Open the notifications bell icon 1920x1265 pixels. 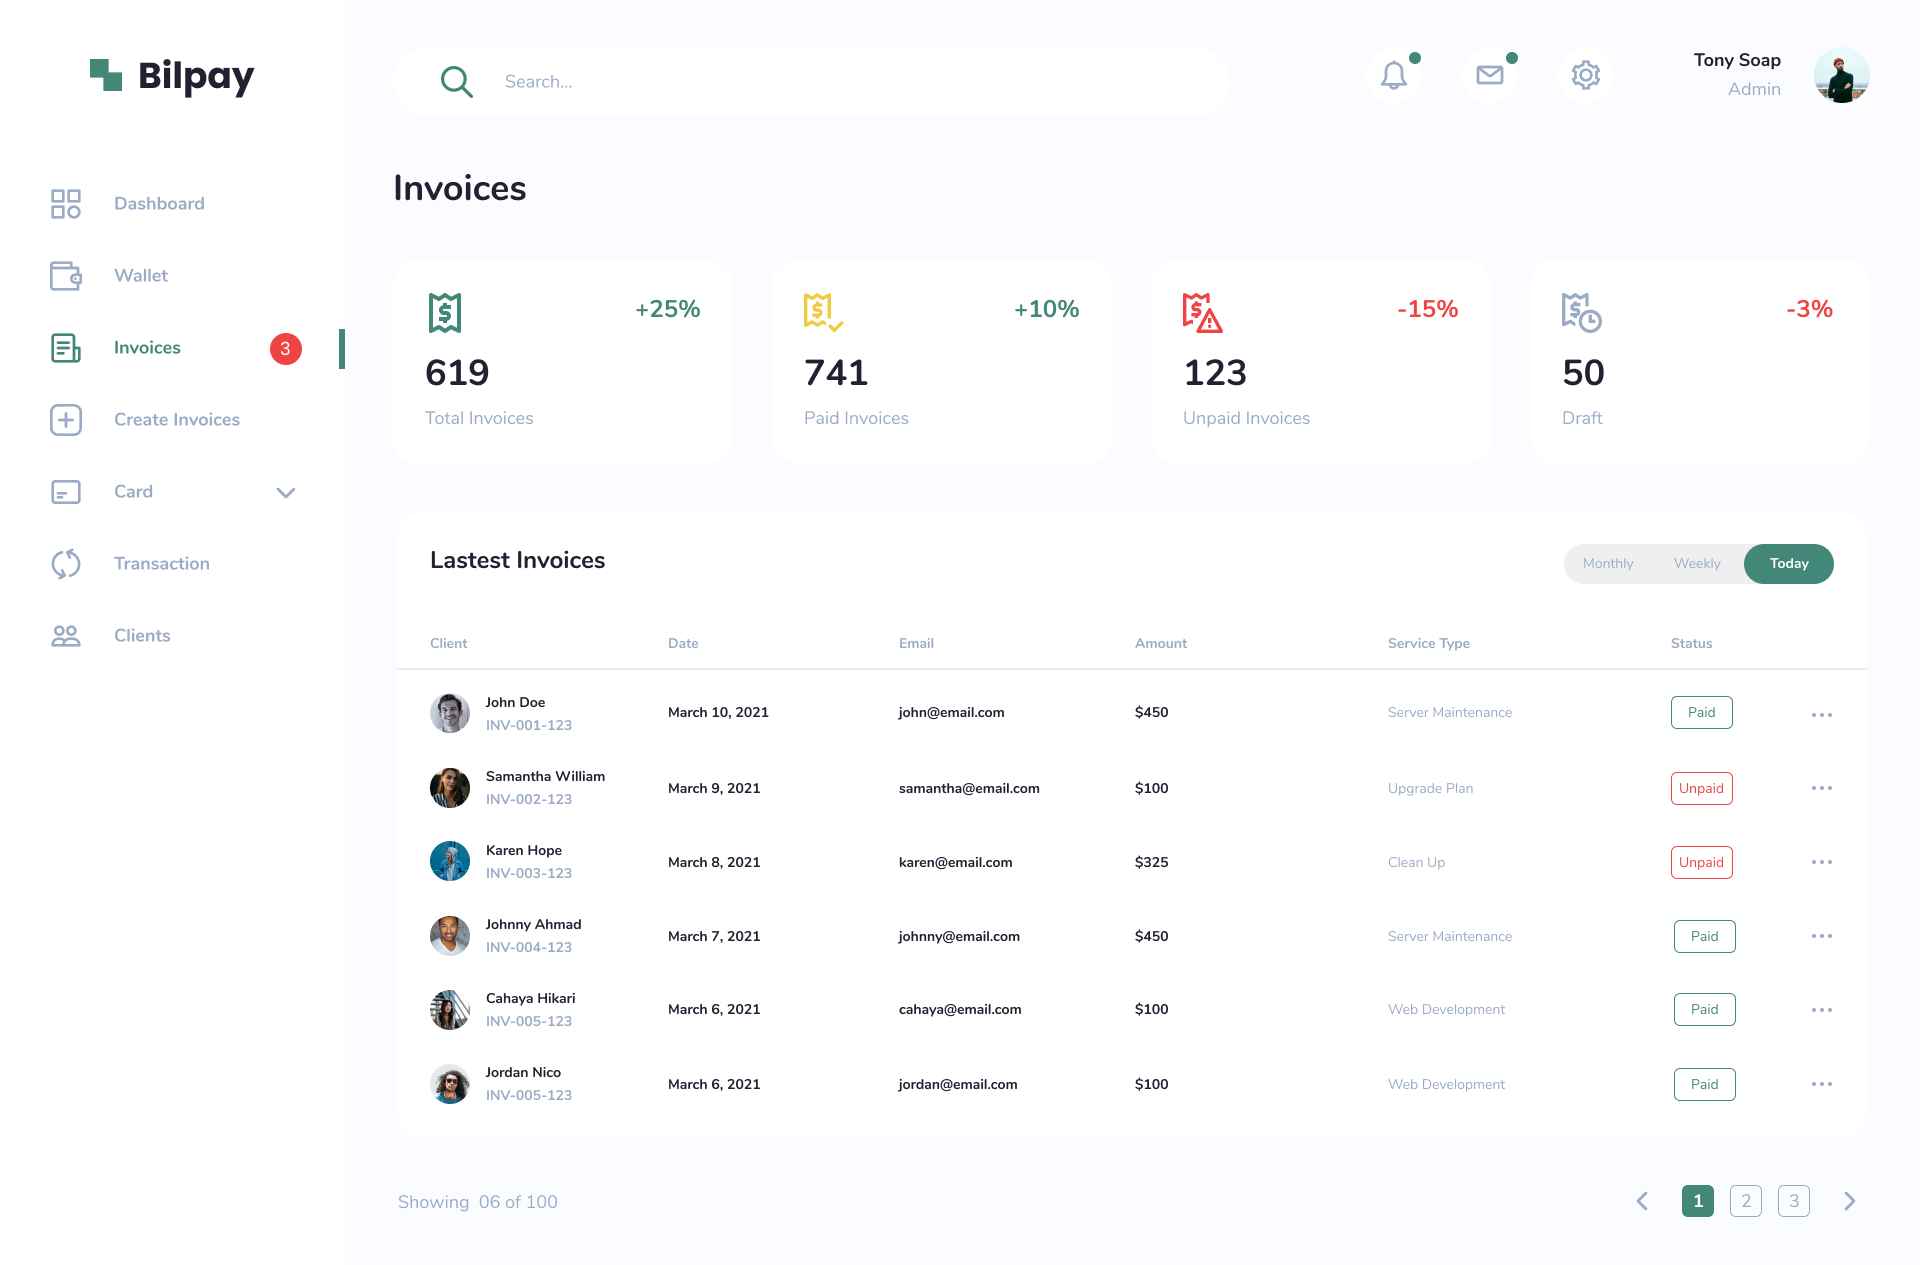1393,76
